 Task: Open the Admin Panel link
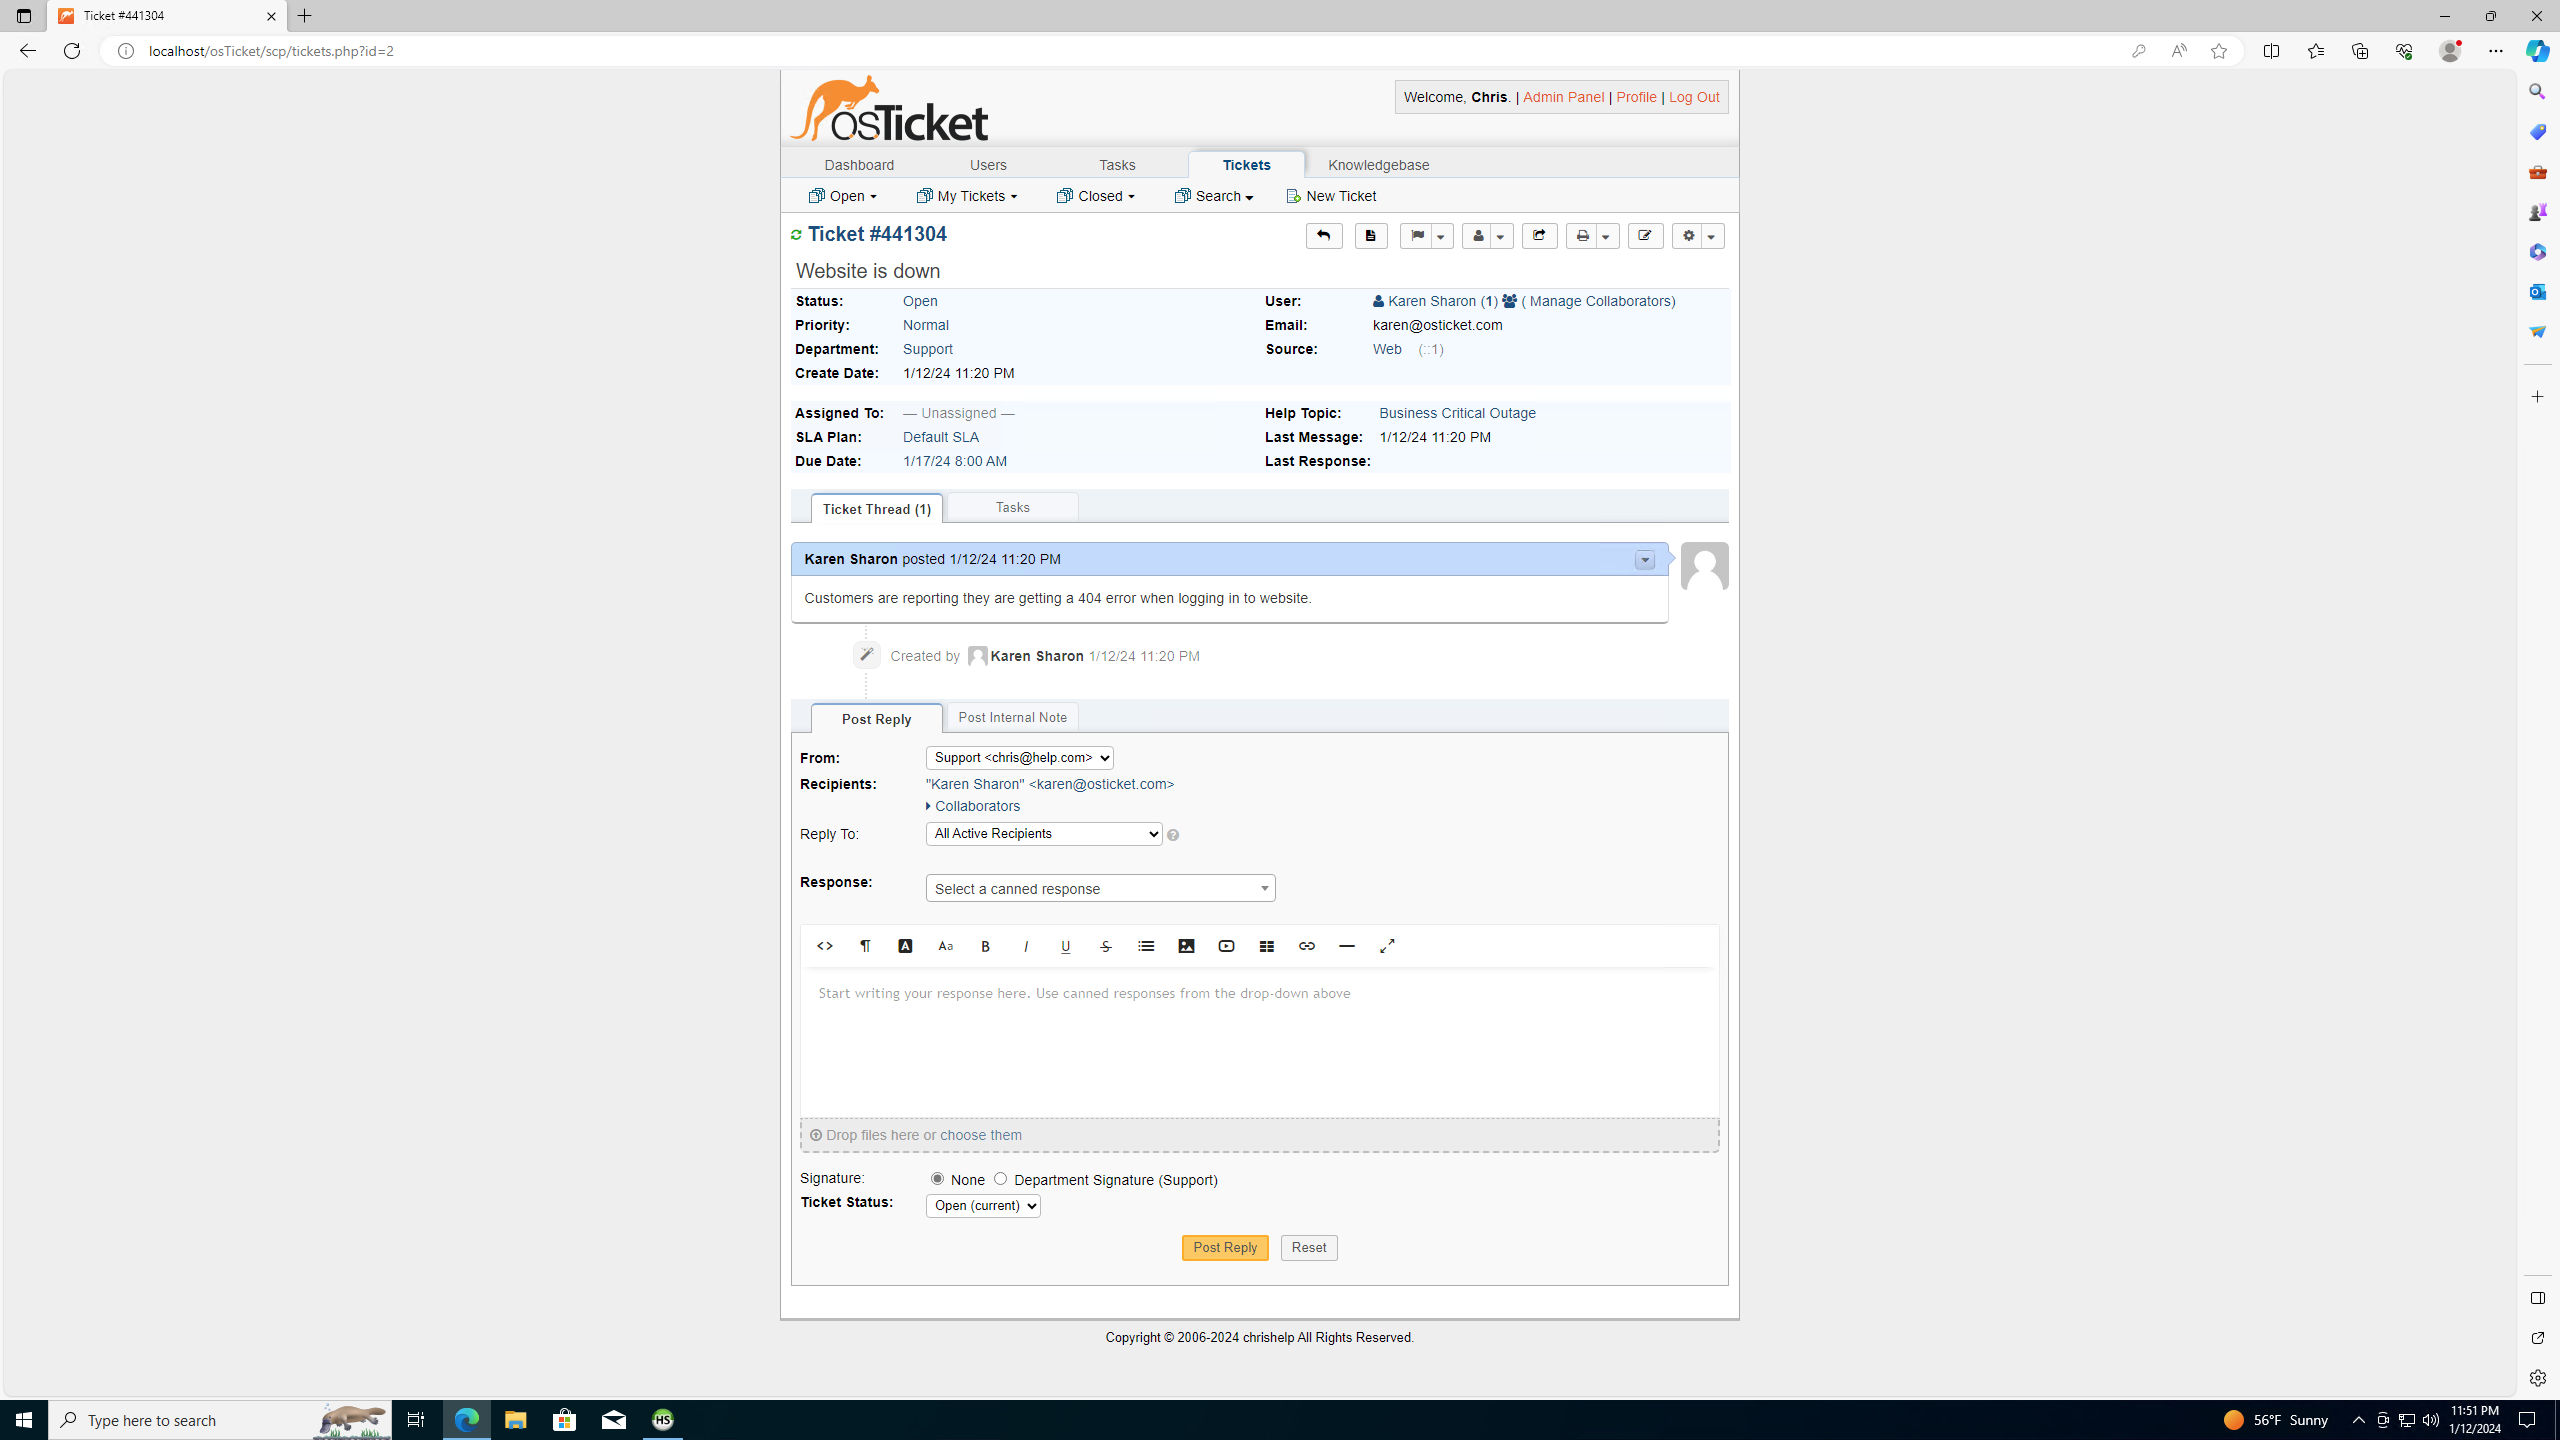pyautogui.click(x=1563, y=97)
